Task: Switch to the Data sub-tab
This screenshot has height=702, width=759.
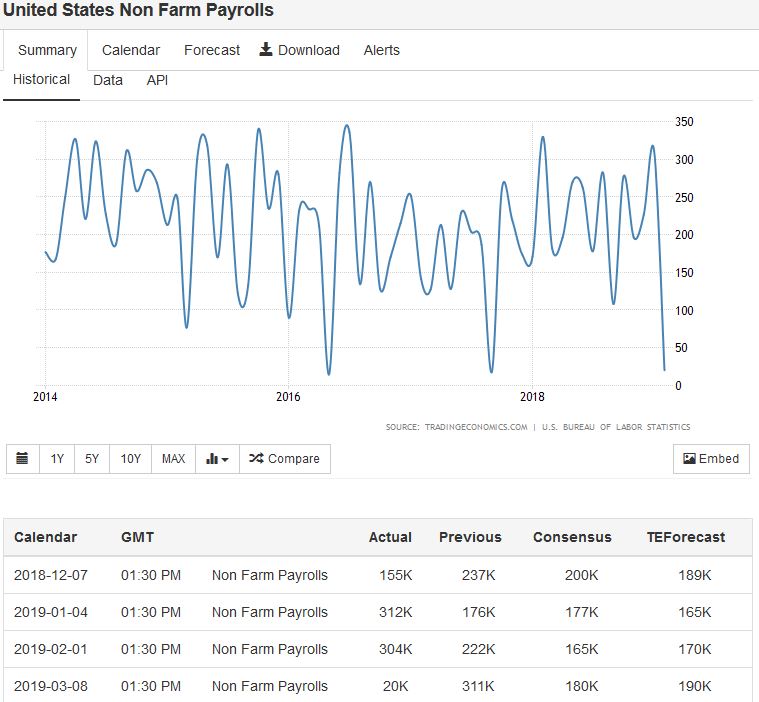Action: (108, 80)
